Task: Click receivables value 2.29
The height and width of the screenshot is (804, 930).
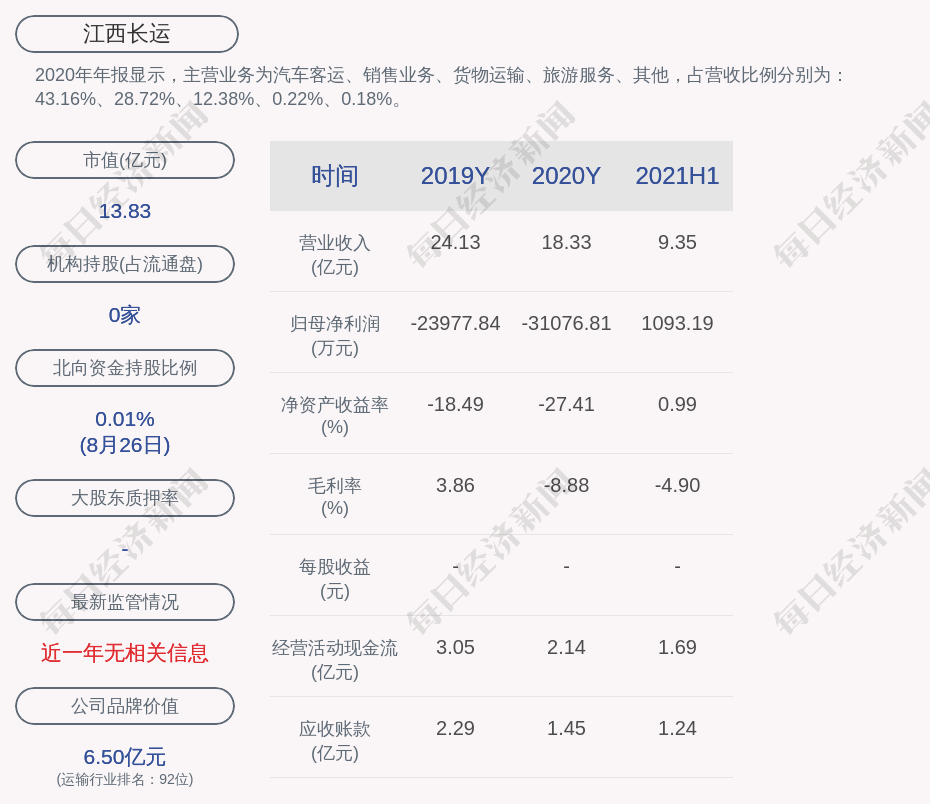Action: (456, 729)
